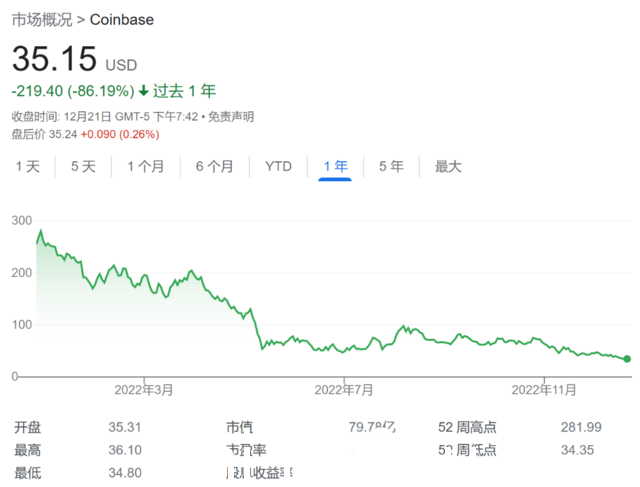Open the 免责声明 disclaimer link
The width and height of the screenshot is (640, 487).
[x=231, y=117]
